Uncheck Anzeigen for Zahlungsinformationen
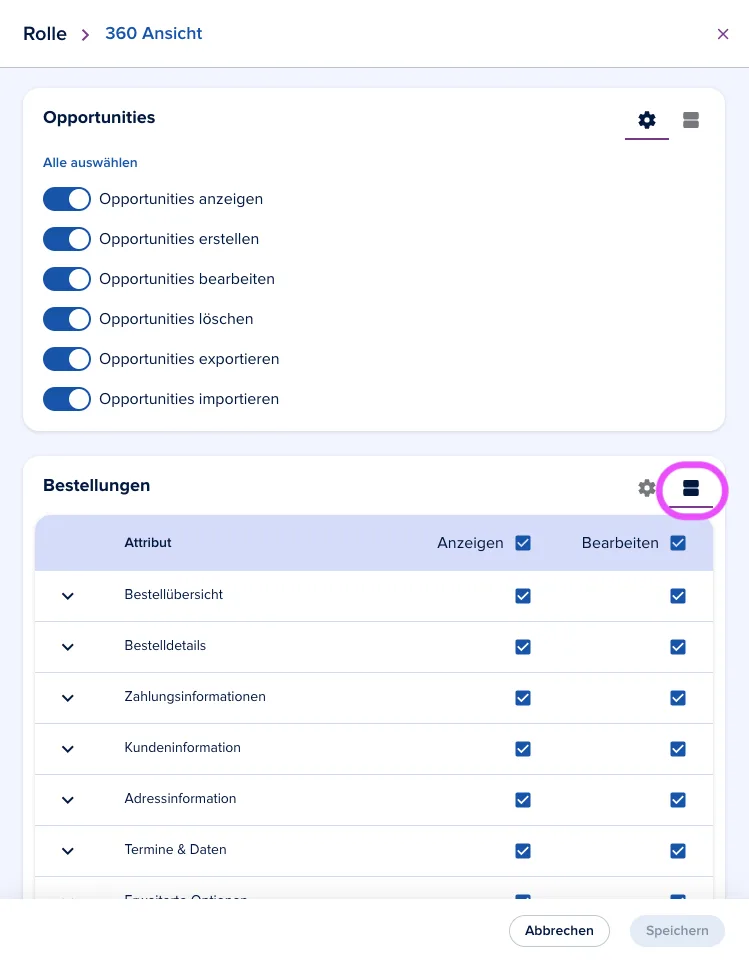Screen dimensions: 749x963 (523, 698)
